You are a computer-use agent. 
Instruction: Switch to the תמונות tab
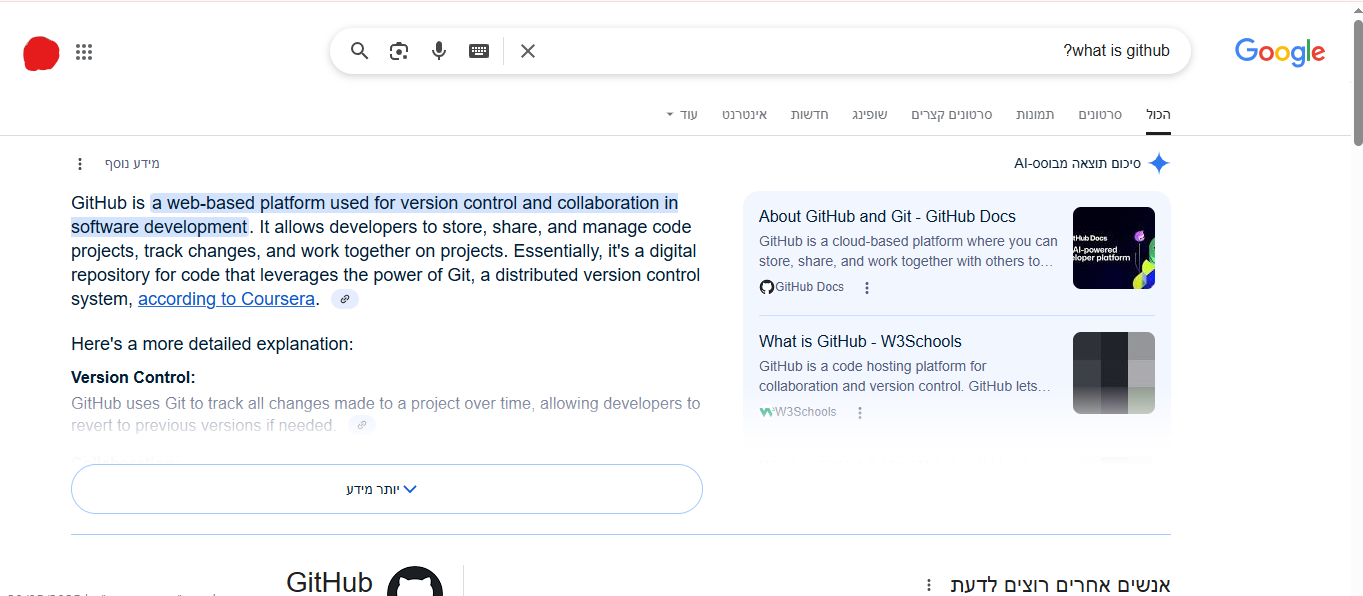(1035, 115)
